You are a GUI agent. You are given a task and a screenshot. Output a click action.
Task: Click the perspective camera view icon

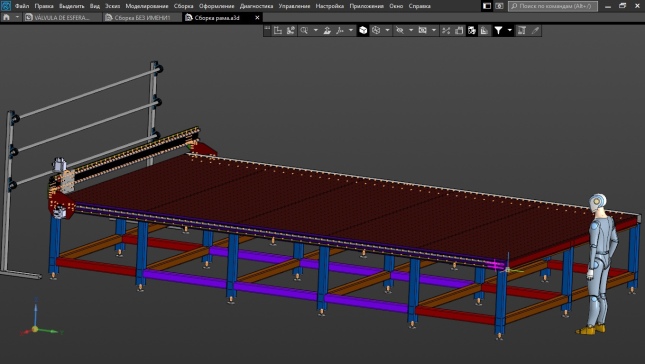[x=422, y=30]
